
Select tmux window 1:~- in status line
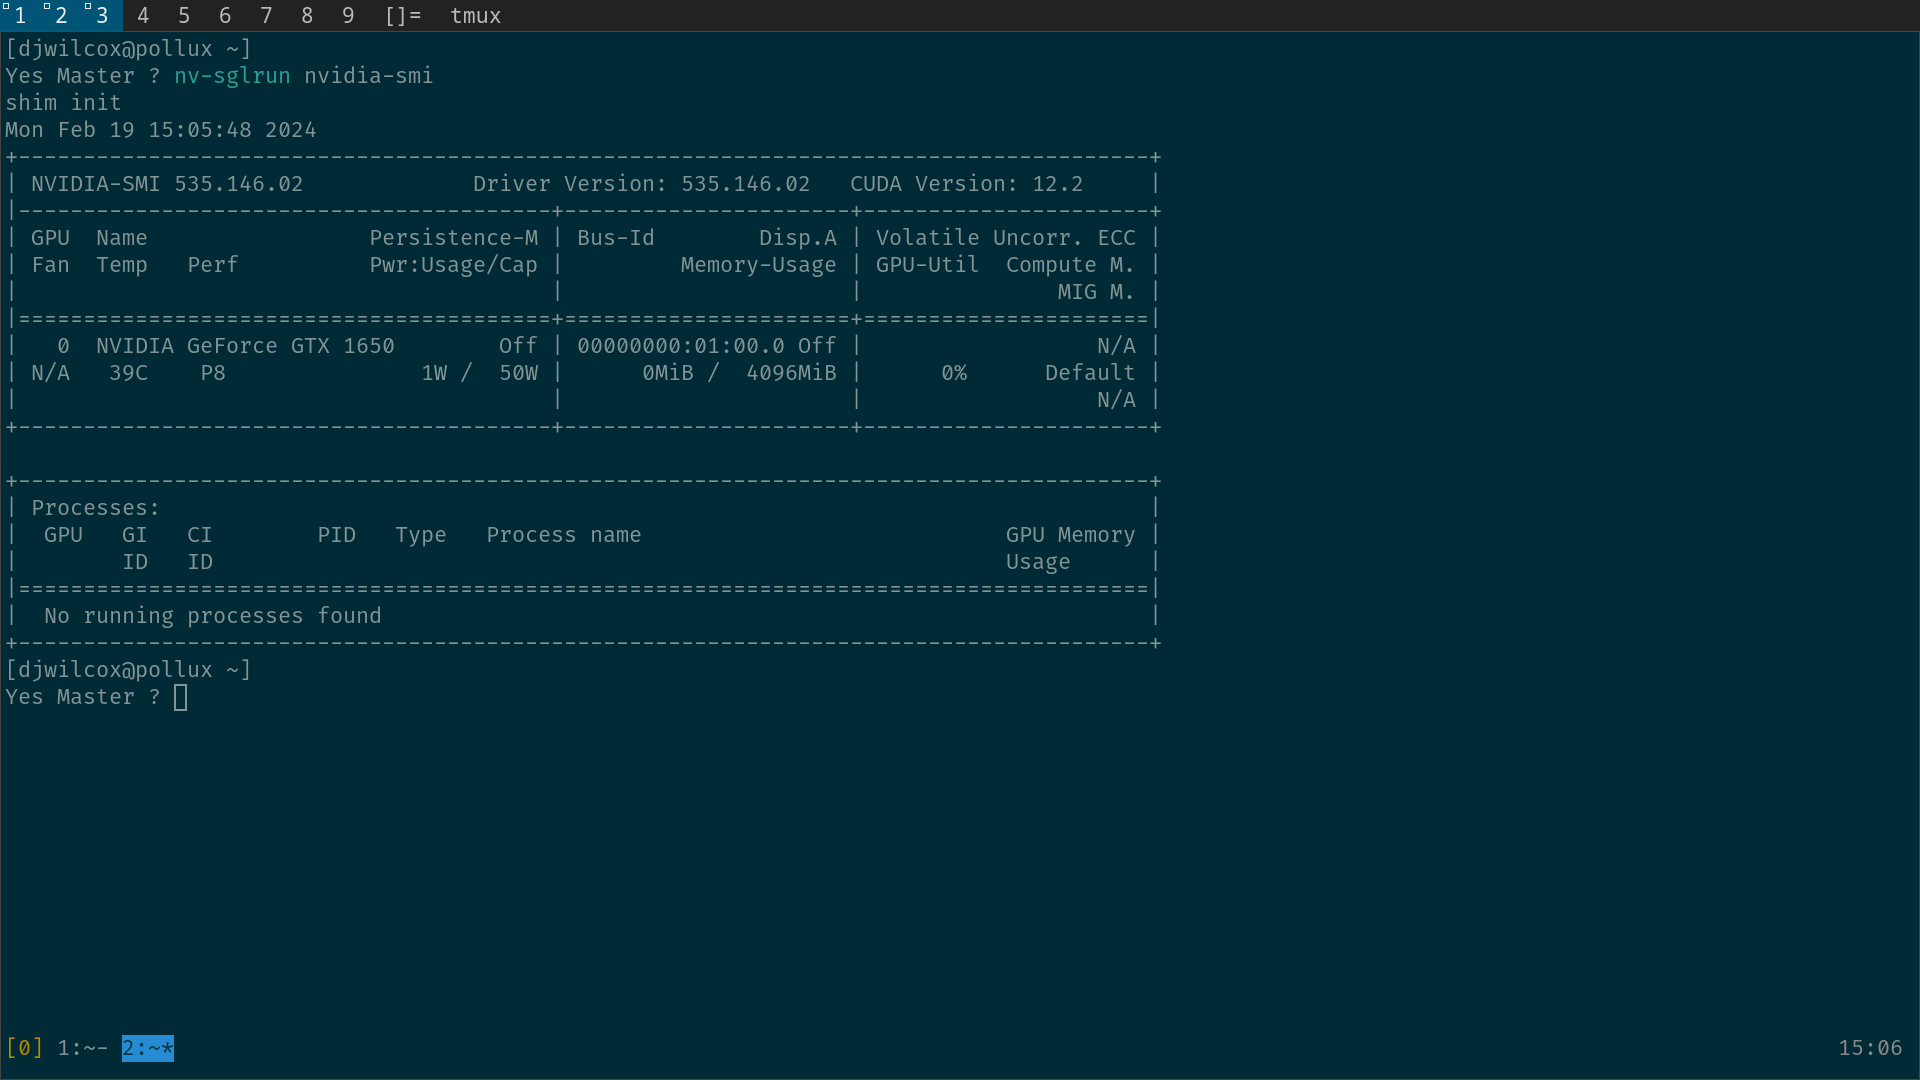tap(83, 1048)
